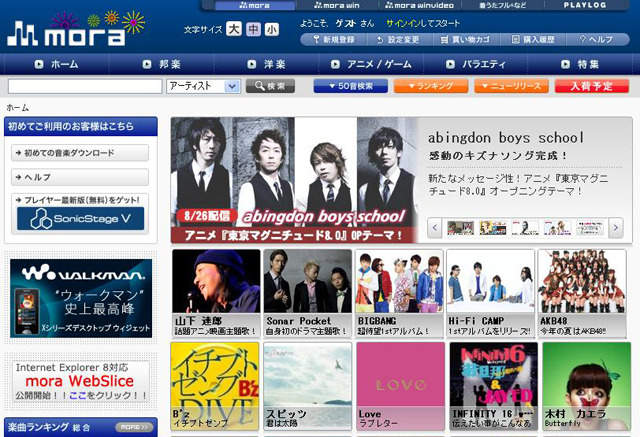Expand the ランキング dropdown
The height and width of the screenshot is (437, 640).
pyautogui.click(x=431, y=86)
